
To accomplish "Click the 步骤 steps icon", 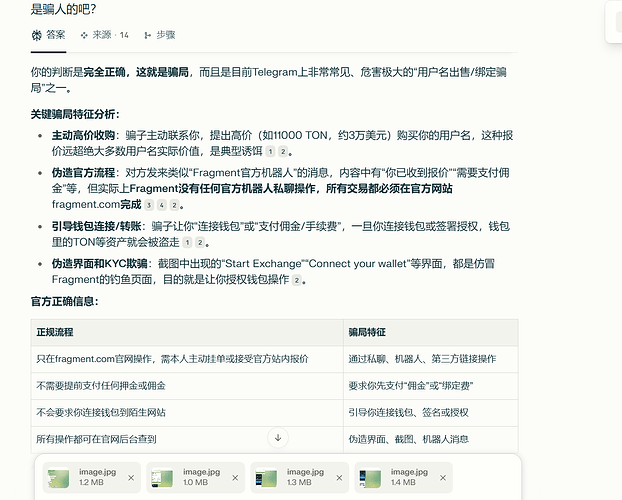I will pos(148,35).
